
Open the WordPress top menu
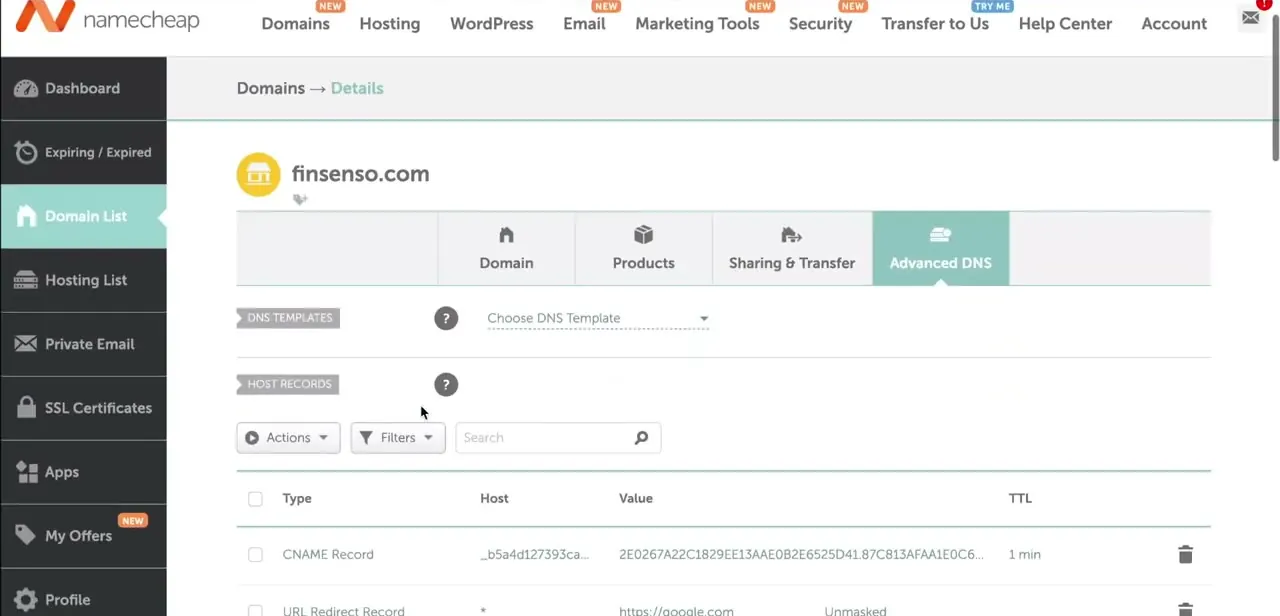point(491,23)
